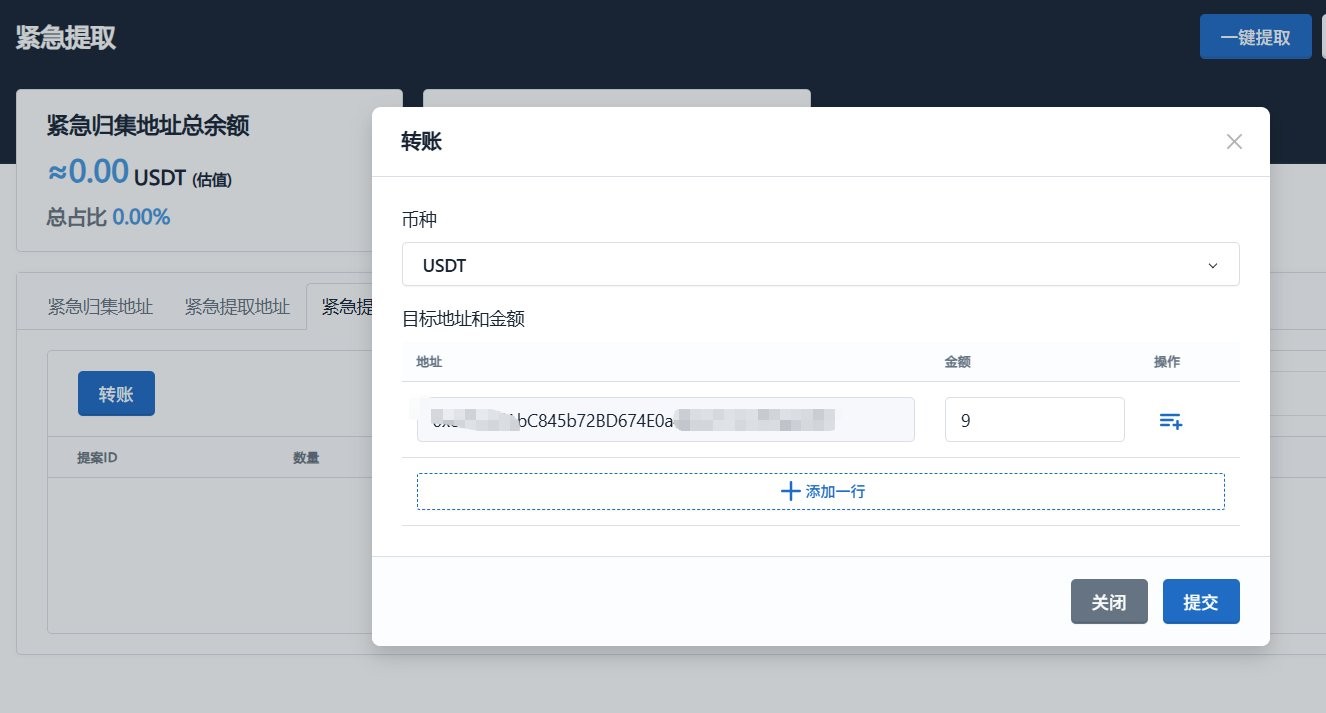
Task: Click the 一键提取 button in the header
Action: pyautogui.click(x=1255, y=37)
